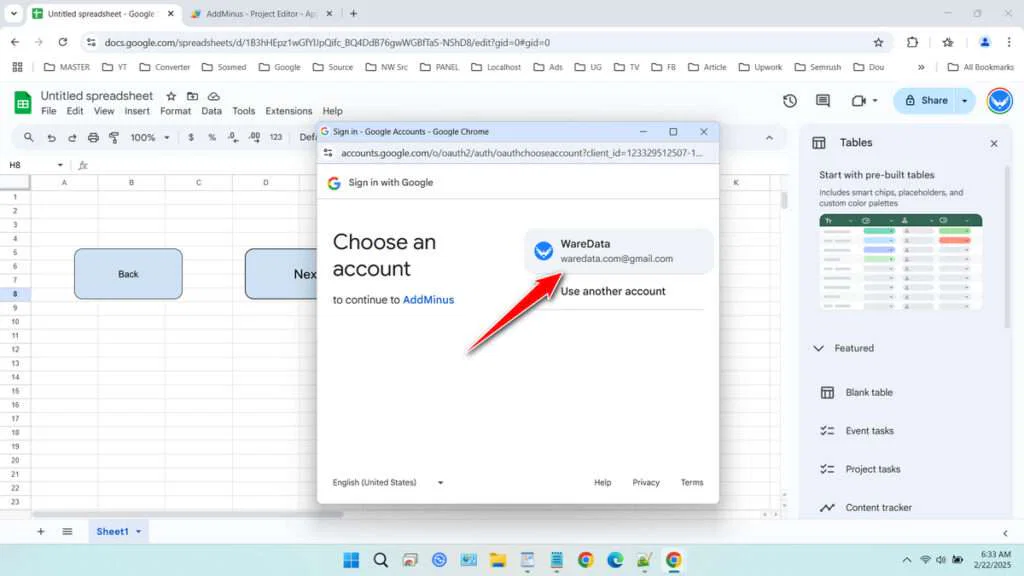Click the Print icon in the toolbar

point(93,137)
